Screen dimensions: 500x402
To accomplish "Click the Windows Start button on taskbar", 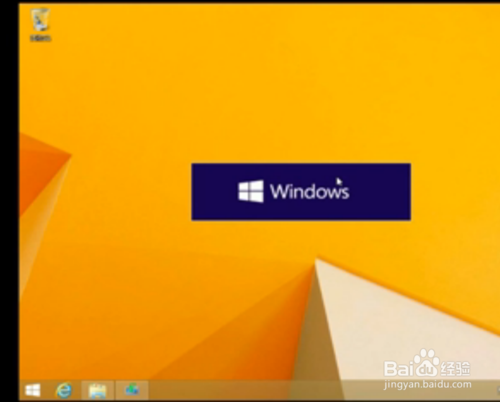I will point(33,390).
